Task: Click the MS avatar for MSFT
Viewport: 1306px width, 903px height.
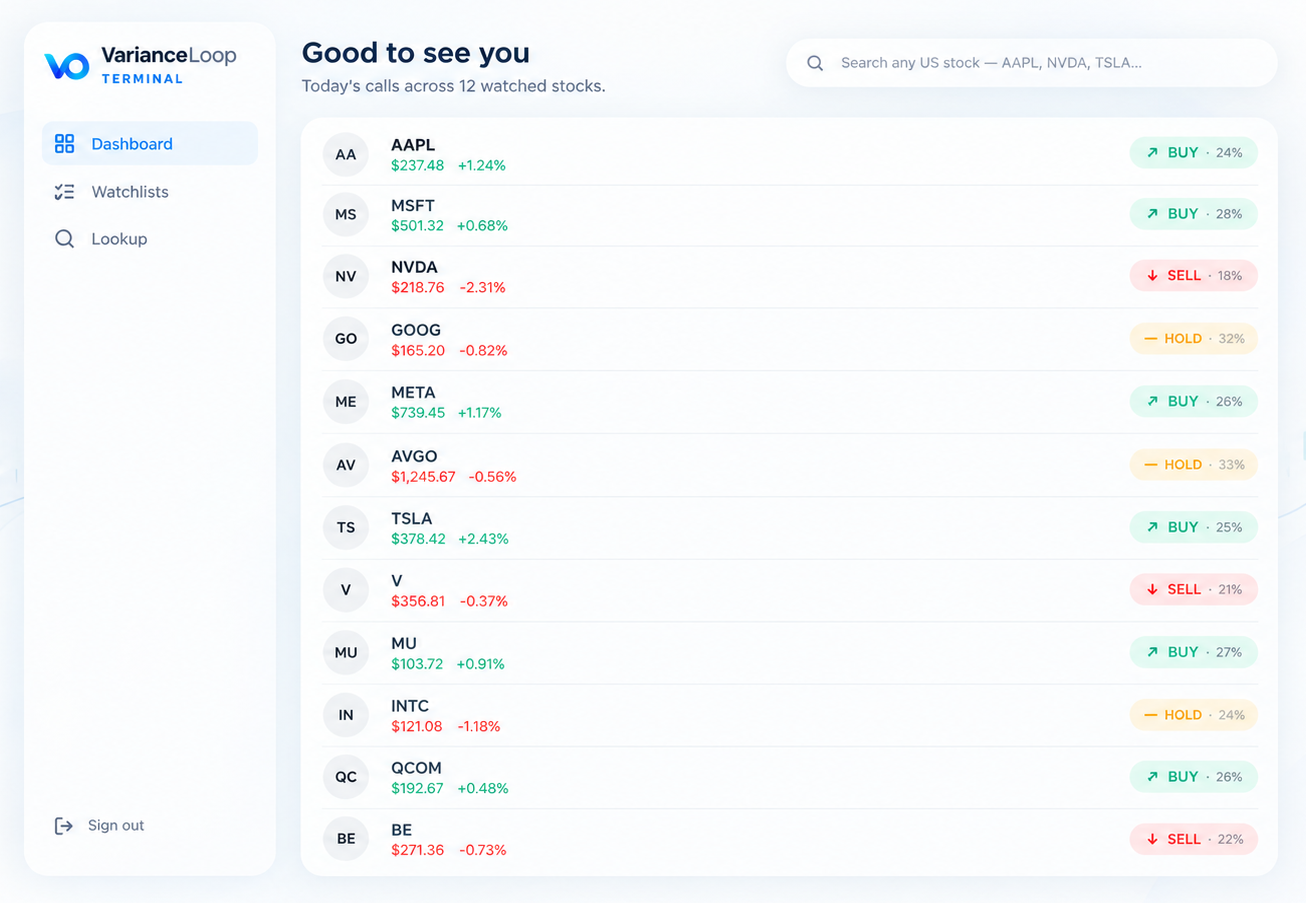Action: click(x=346, y=215)
